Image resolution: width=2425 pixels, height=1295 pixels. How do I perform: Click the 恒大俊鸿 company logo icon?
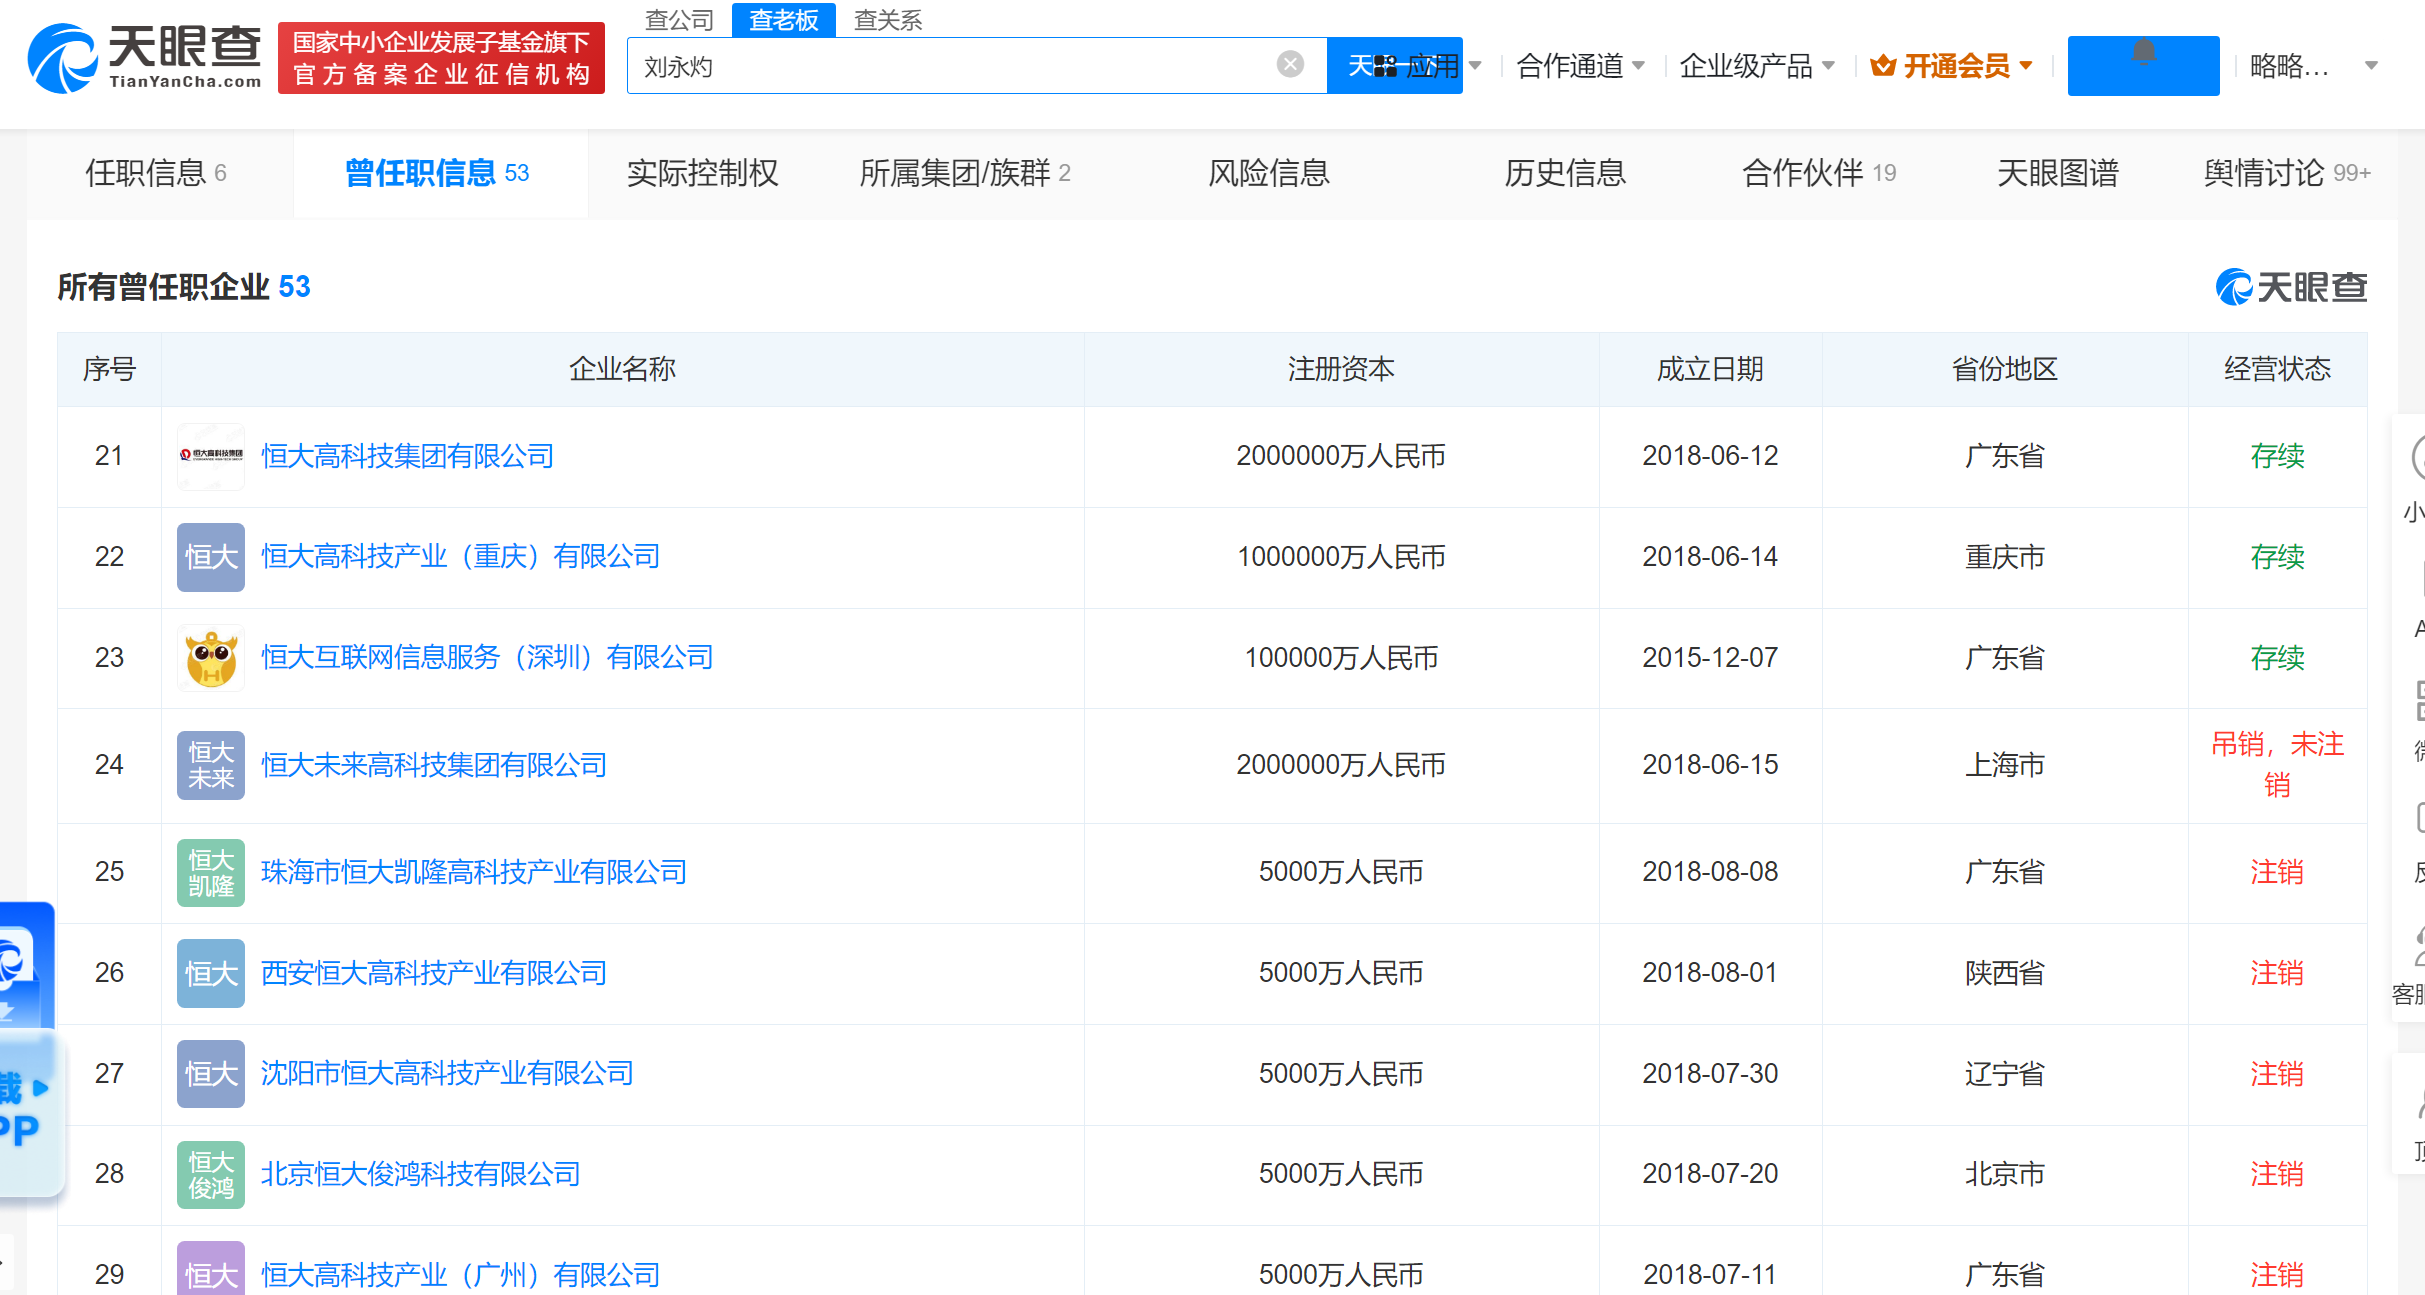(211, 1174)
